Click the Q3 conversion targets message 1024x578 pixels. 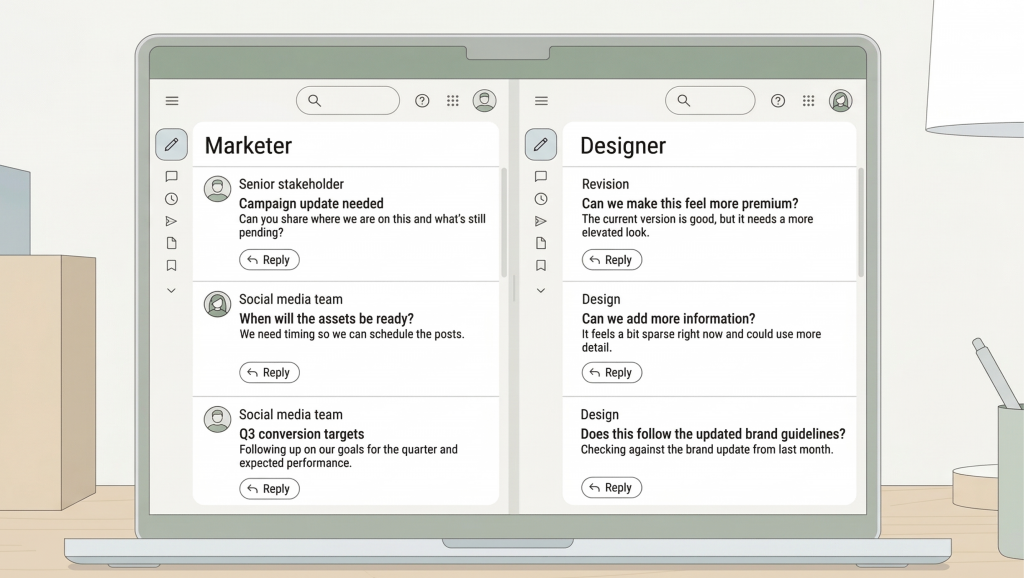[300, 434]
